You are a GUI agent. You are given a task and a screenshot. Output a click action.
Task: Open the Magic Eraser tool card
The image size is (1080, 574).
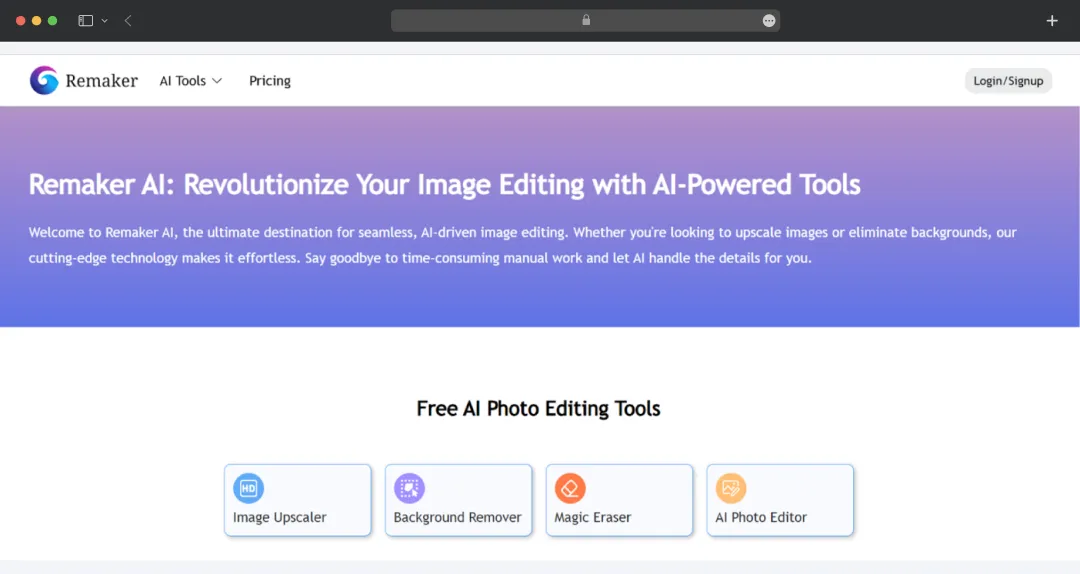(619, 500)
